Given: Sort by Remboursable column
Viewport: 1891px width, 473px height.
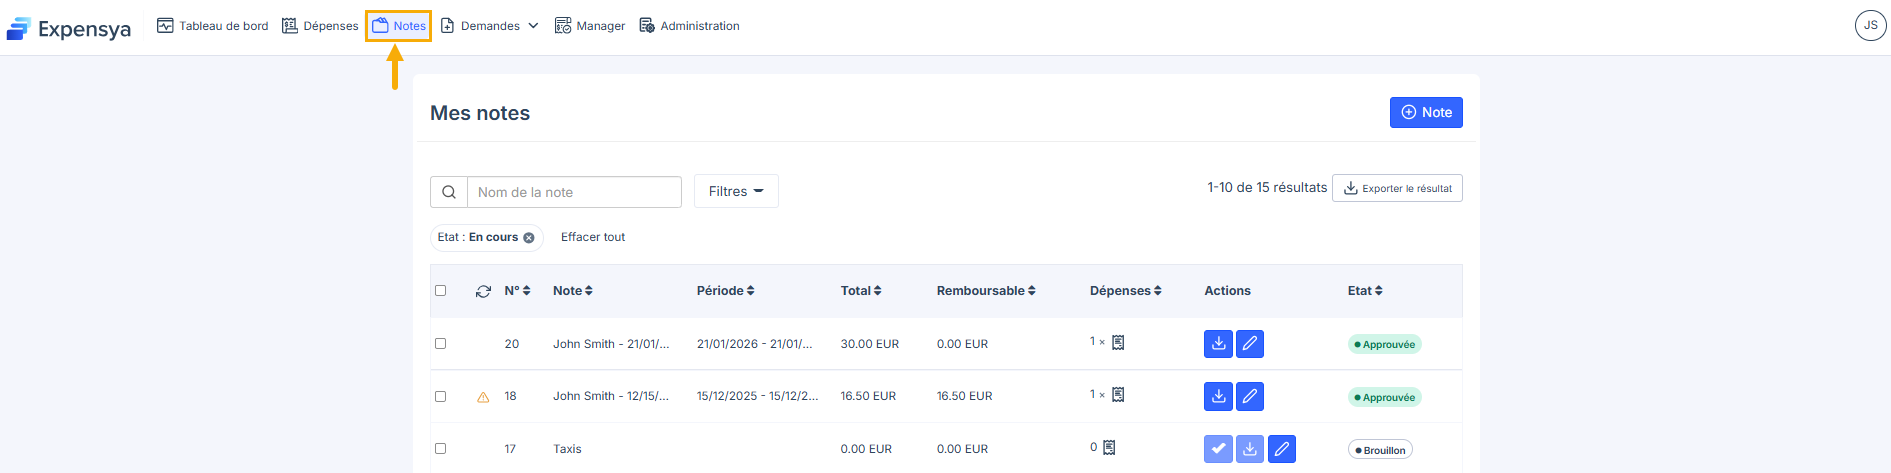Looking at the screenshot, I should pyautogui.click(x=986, y=291).
